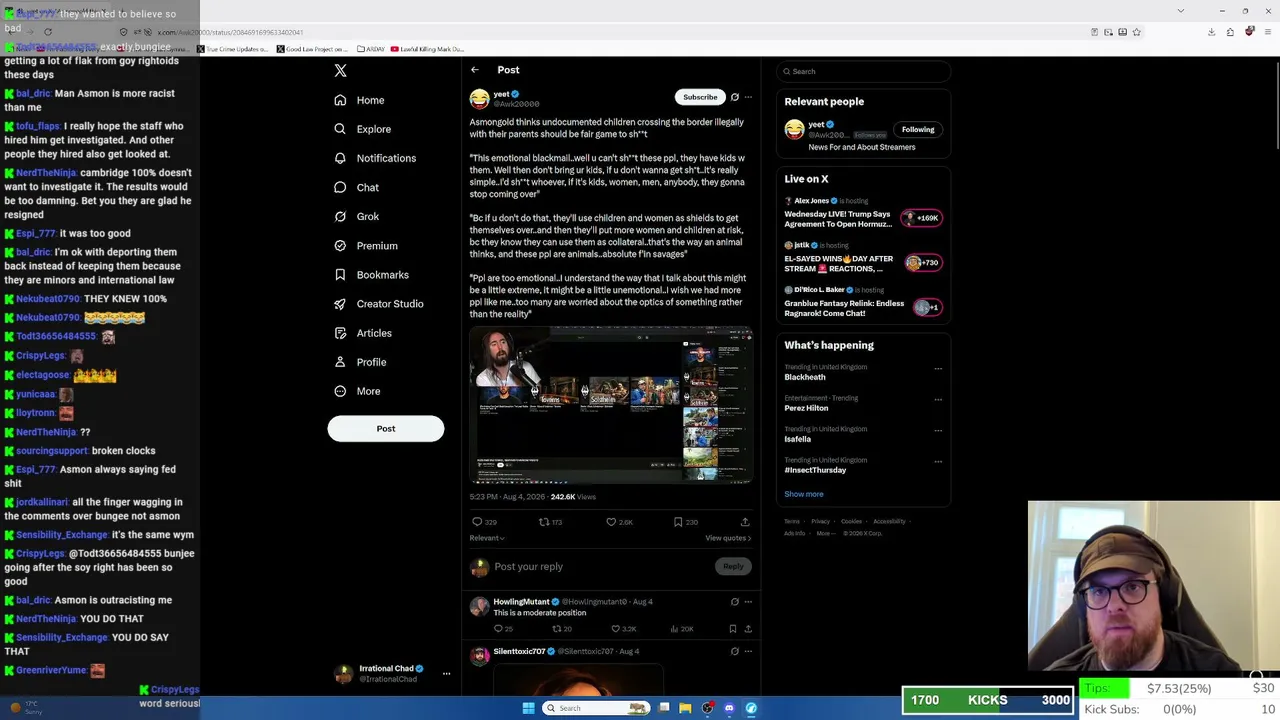Open the Lawful Killing Mark Du... bookmark
Image resolution: width=1280 pixels, height=720 pixels.
tap(427, 49)
